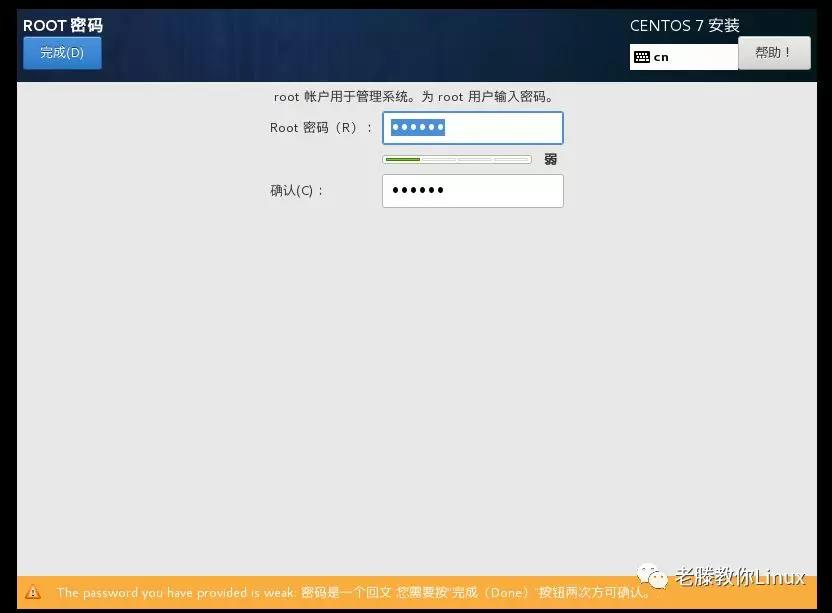Click the ROOT 密码 page title

(x=63, y=25)
